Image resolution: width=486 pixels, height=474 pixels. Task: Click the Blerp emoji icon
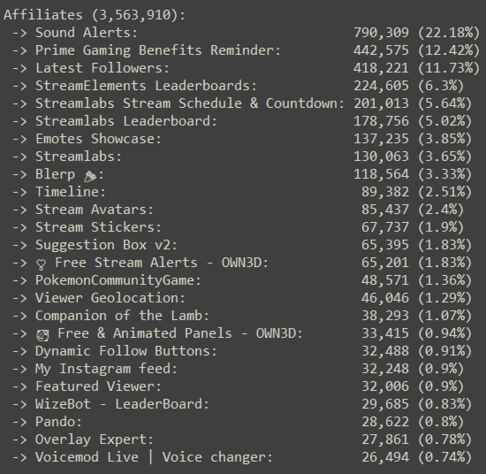(90, 176)
